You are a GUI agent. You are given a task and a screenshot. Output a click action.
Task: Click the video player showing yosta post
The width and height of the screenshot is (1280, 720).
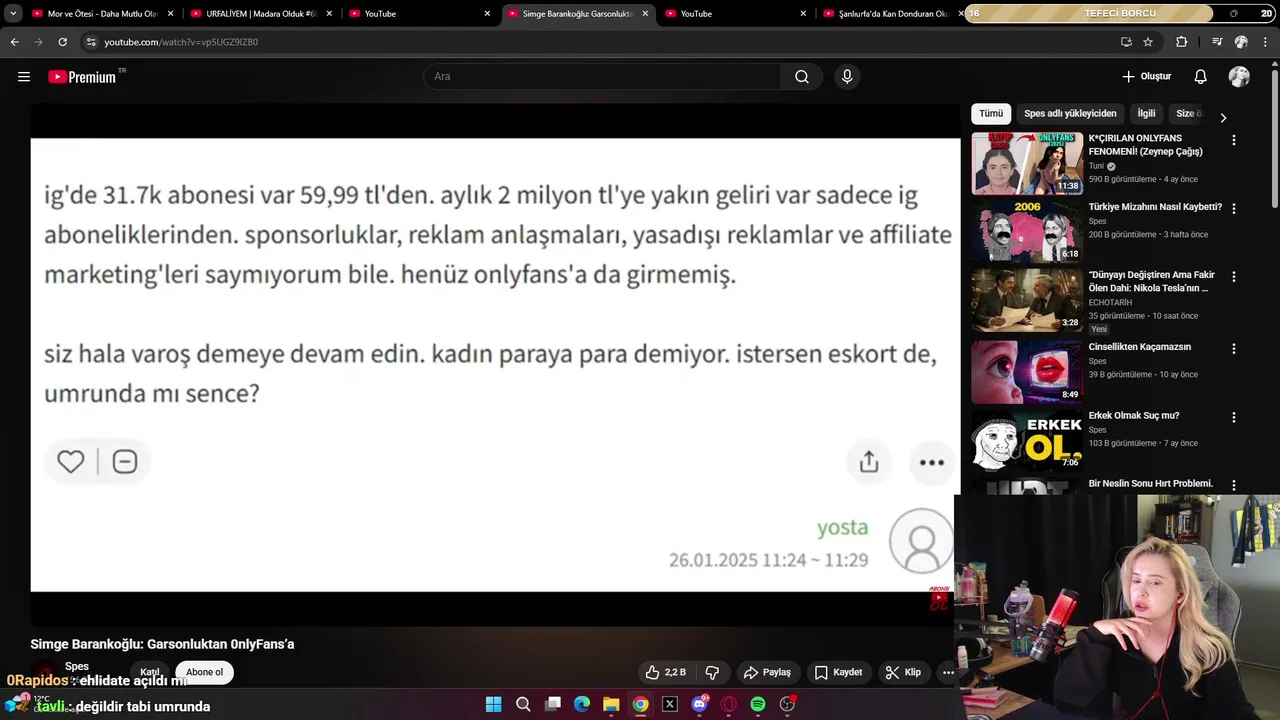pyautogui.click(x=495, y=365)
